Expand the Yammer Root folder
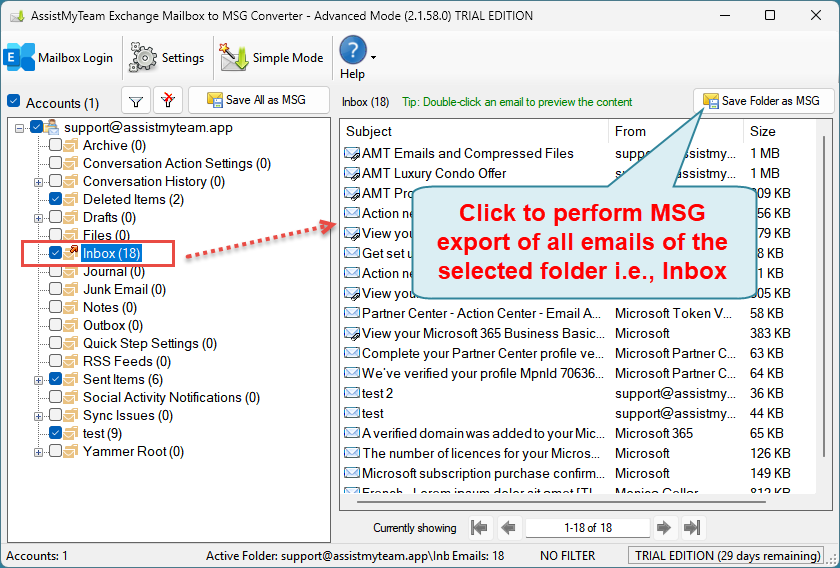The width and height of the screenshot is (840, 568). (38, 452)
